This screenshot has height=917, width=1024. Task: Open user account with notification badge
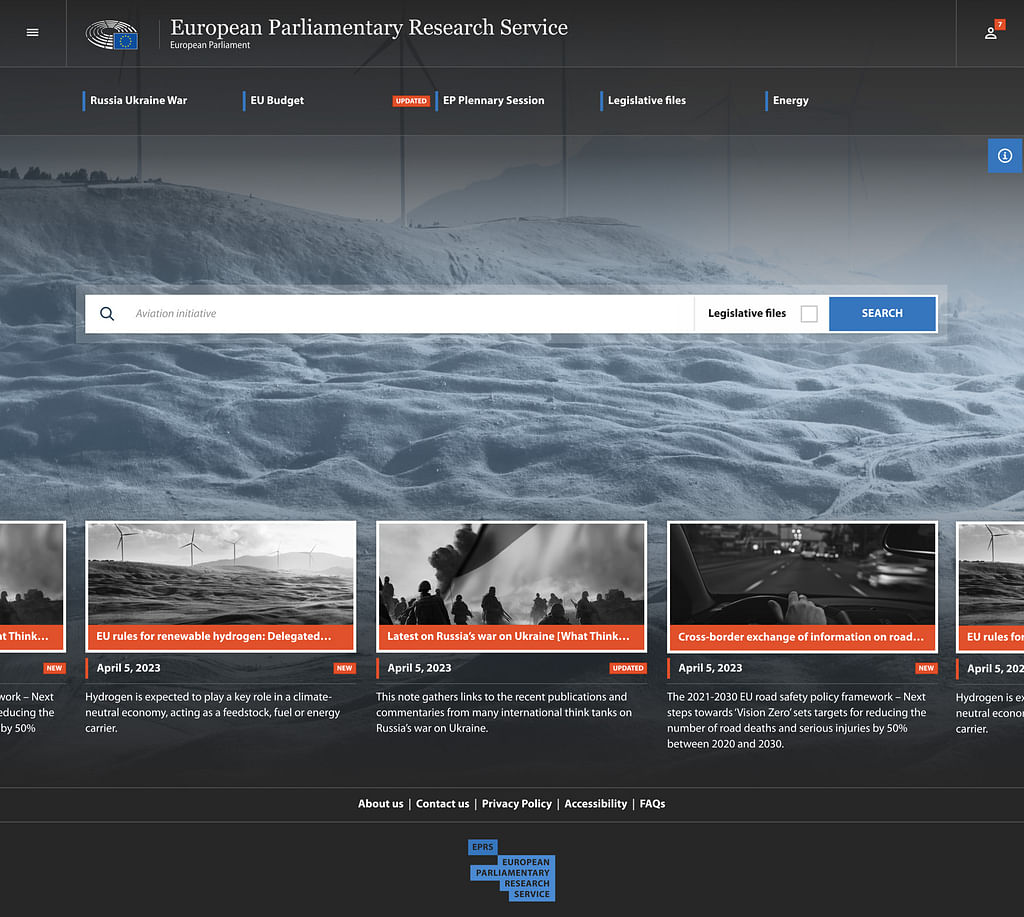coord(991,32)
